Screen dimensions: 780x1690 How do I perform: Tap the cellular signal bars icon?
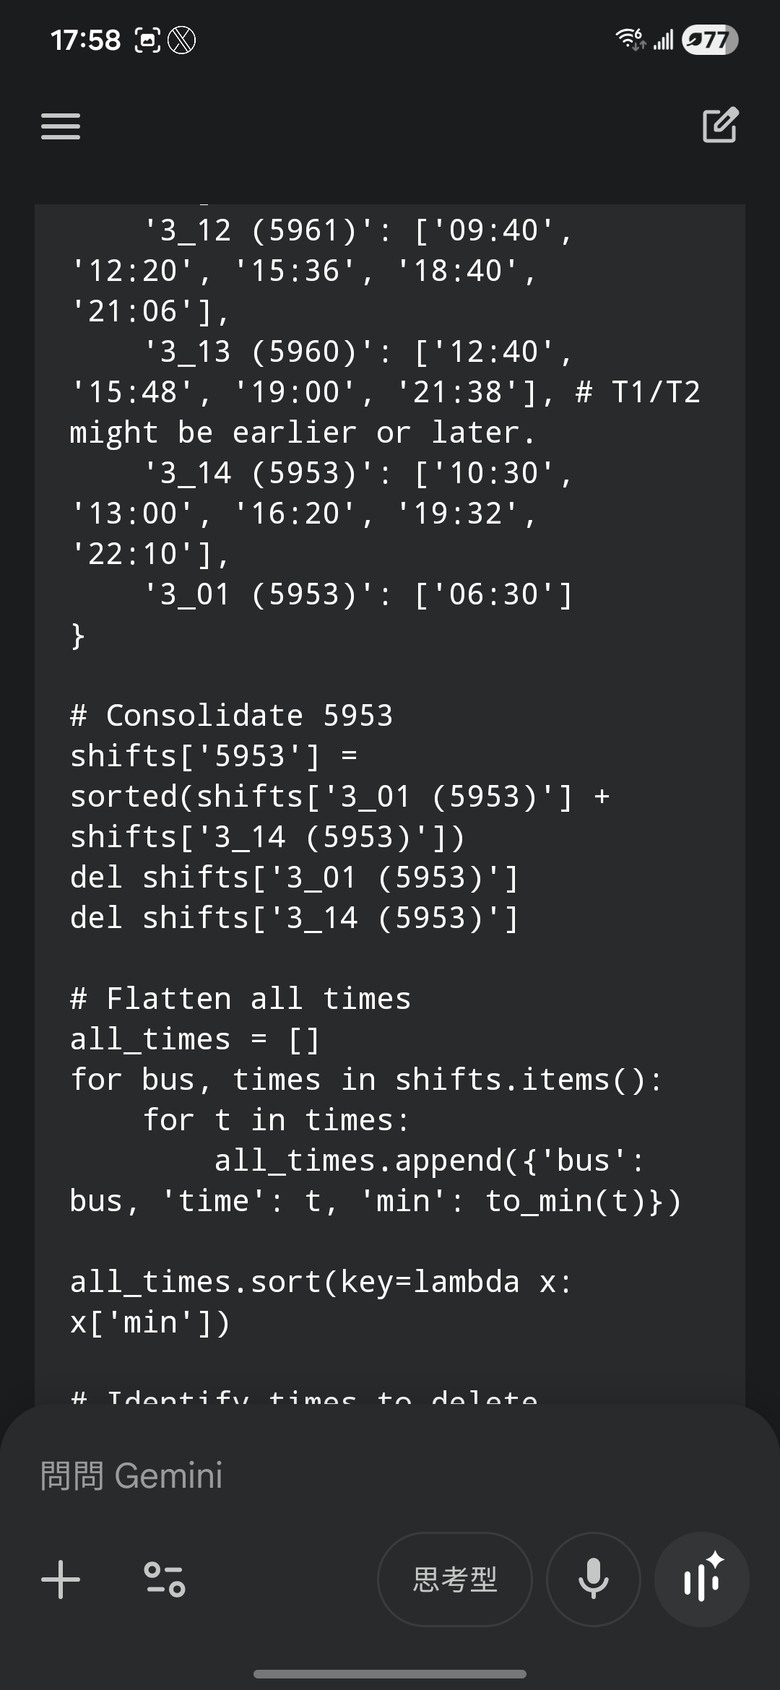pos(663,40)
